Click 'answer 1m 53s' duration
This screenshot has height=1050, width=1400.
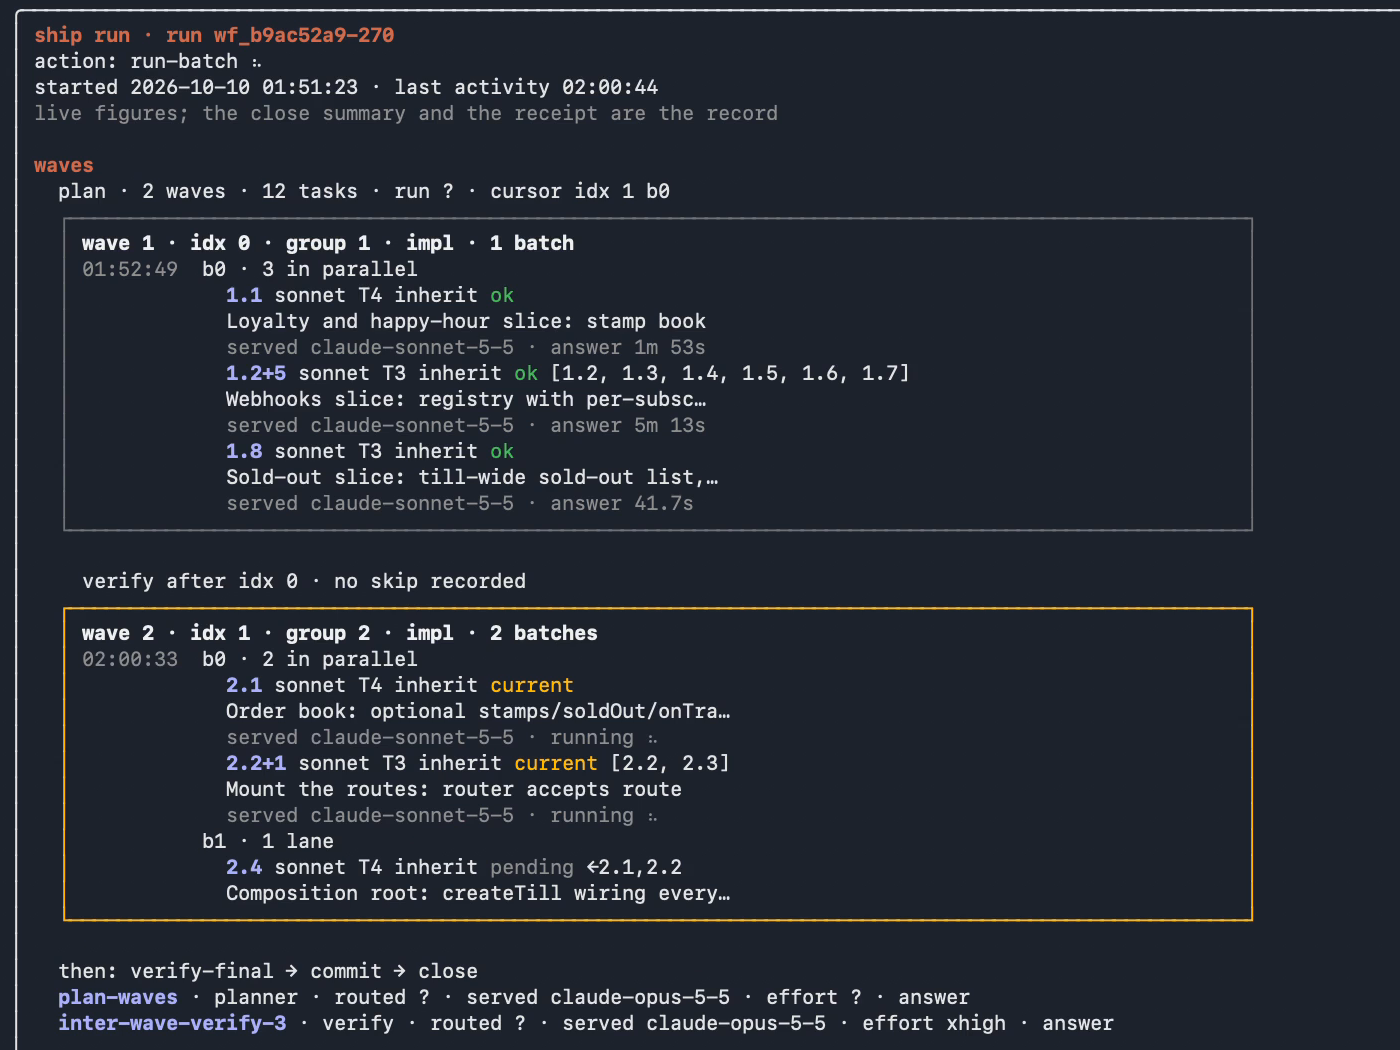(x=628, y=347)
